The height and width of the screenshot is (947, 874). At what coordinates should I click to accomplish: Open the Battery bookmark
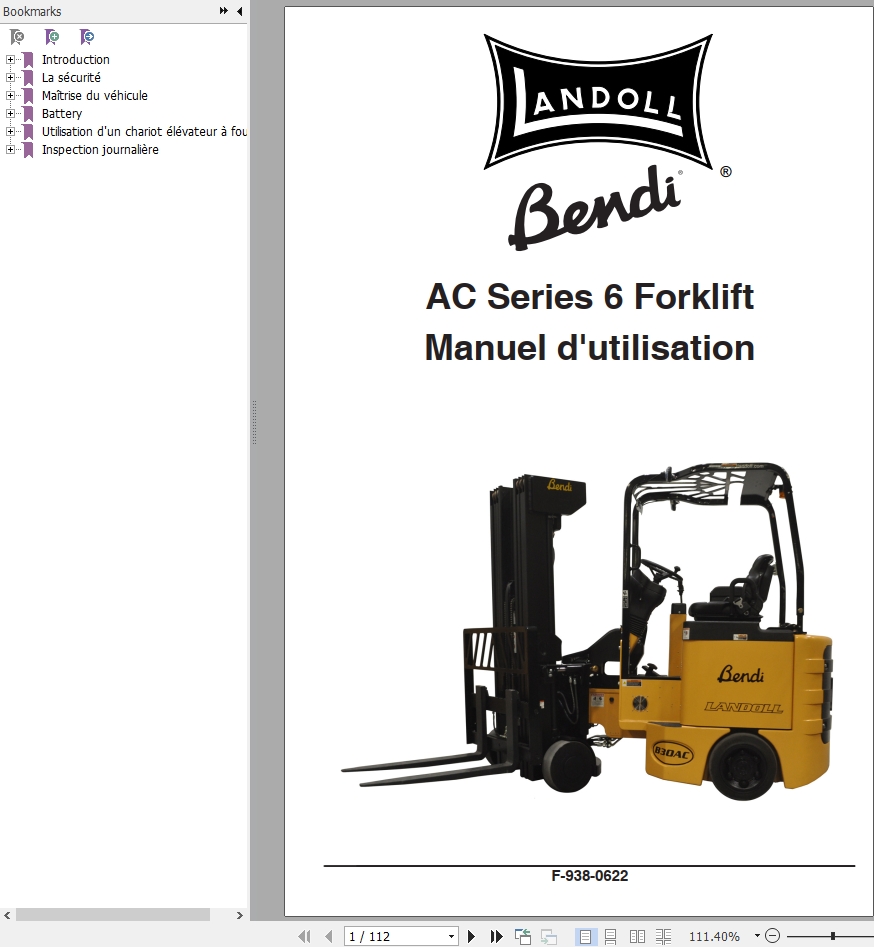point(62,114)
